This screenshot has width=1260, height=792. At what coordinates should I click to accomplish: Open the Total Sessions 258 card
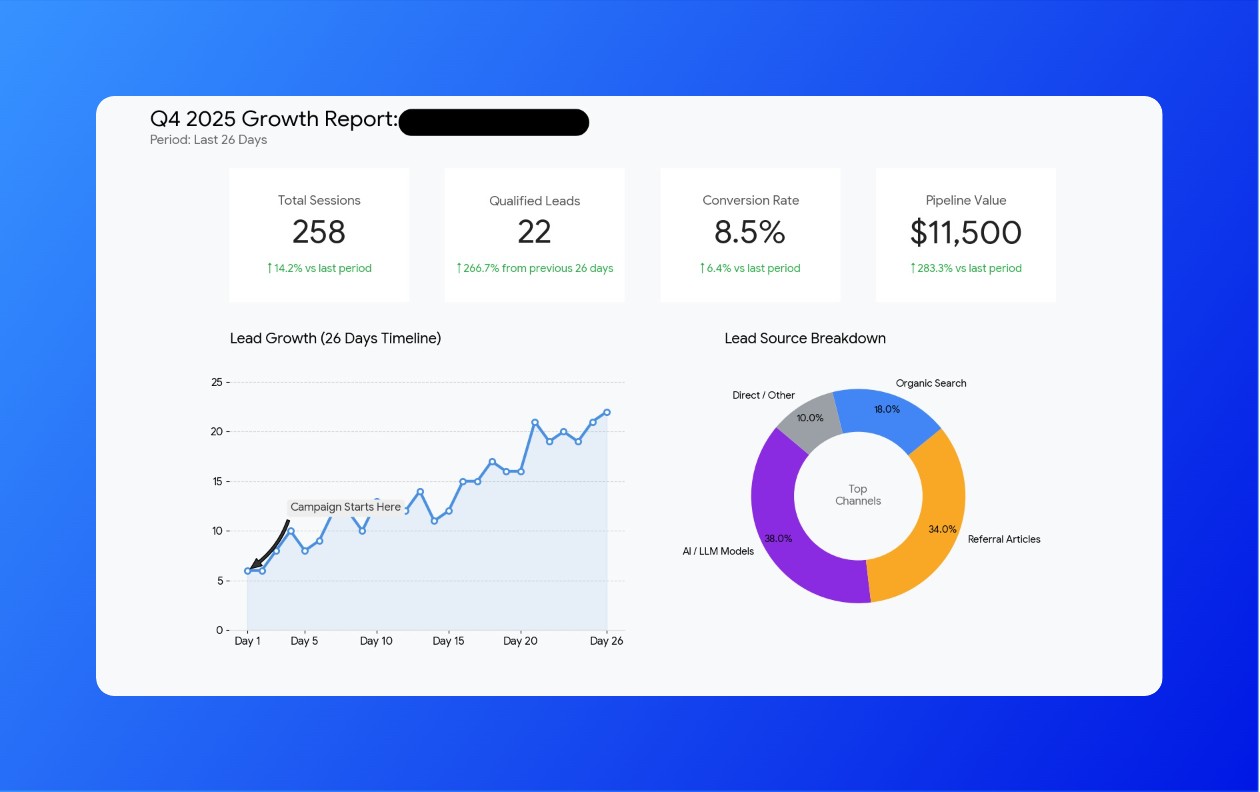point(319,235)
